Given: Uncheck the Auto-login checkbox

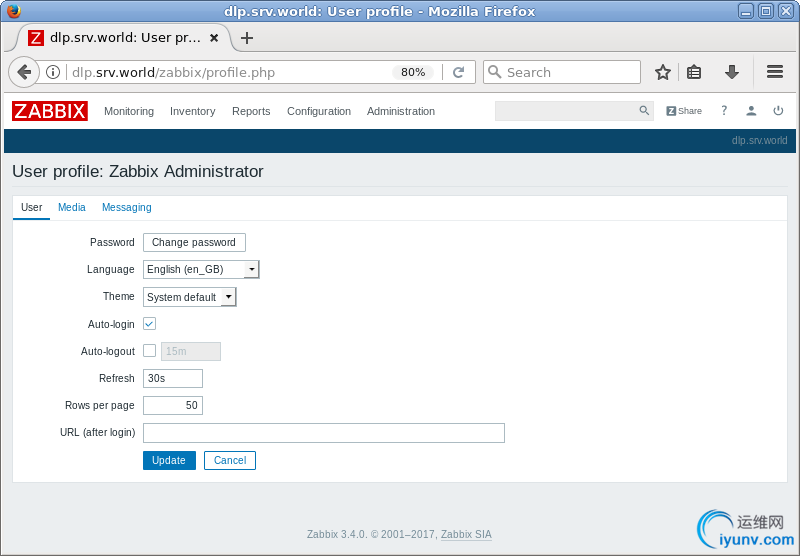Looking at the screenshot, I should point(149,324).
